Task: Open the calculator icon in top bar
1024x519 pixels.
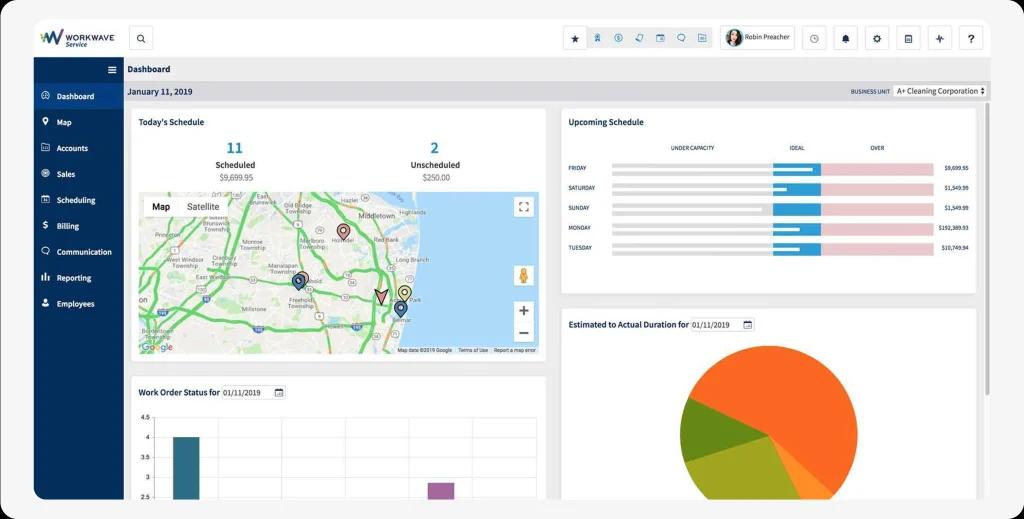Action: (x=908, y=39)
